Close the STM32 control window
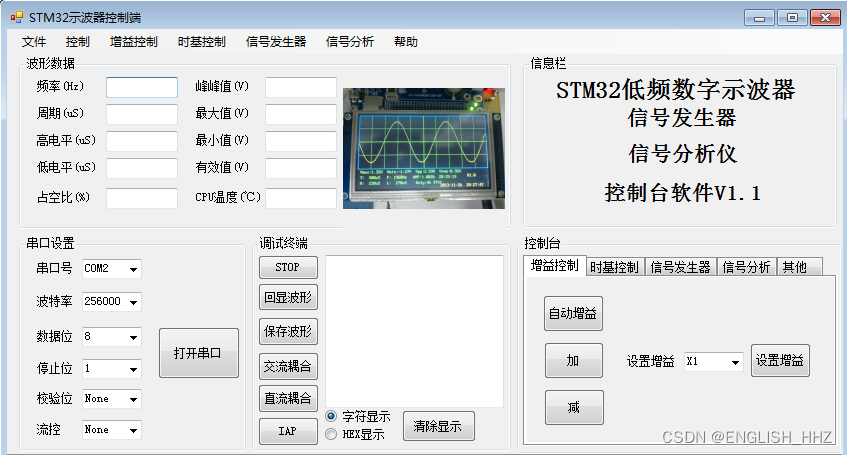The height and width of the screenshot is (455, 847). [825, 18]
